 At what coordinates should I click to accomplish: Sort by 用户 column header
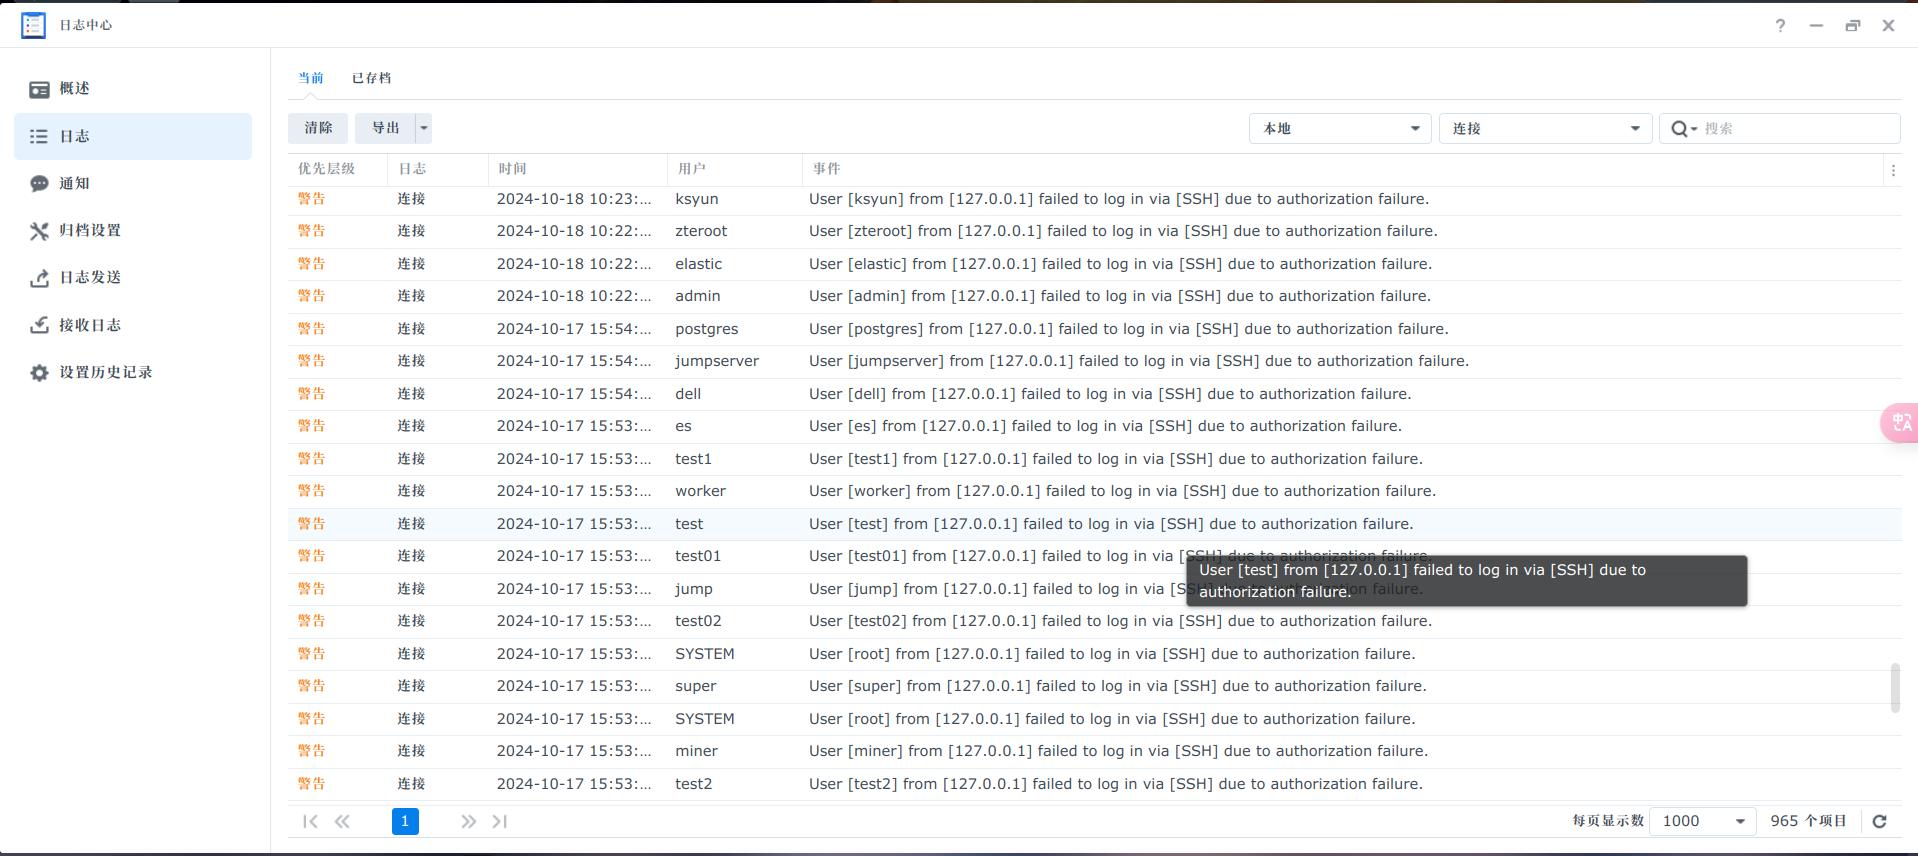tap(734, 169)
